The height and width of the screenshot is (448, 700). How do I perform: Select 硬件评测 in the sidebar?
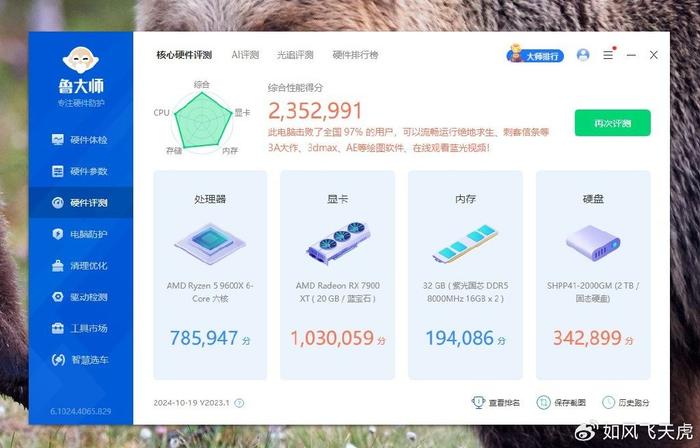[80, 203]
